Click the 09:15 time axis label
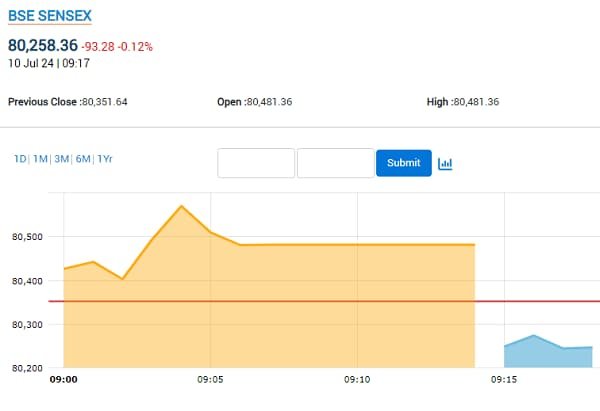Image resolution: width=600 pixels, height=411 pixels. pos(504,380)
